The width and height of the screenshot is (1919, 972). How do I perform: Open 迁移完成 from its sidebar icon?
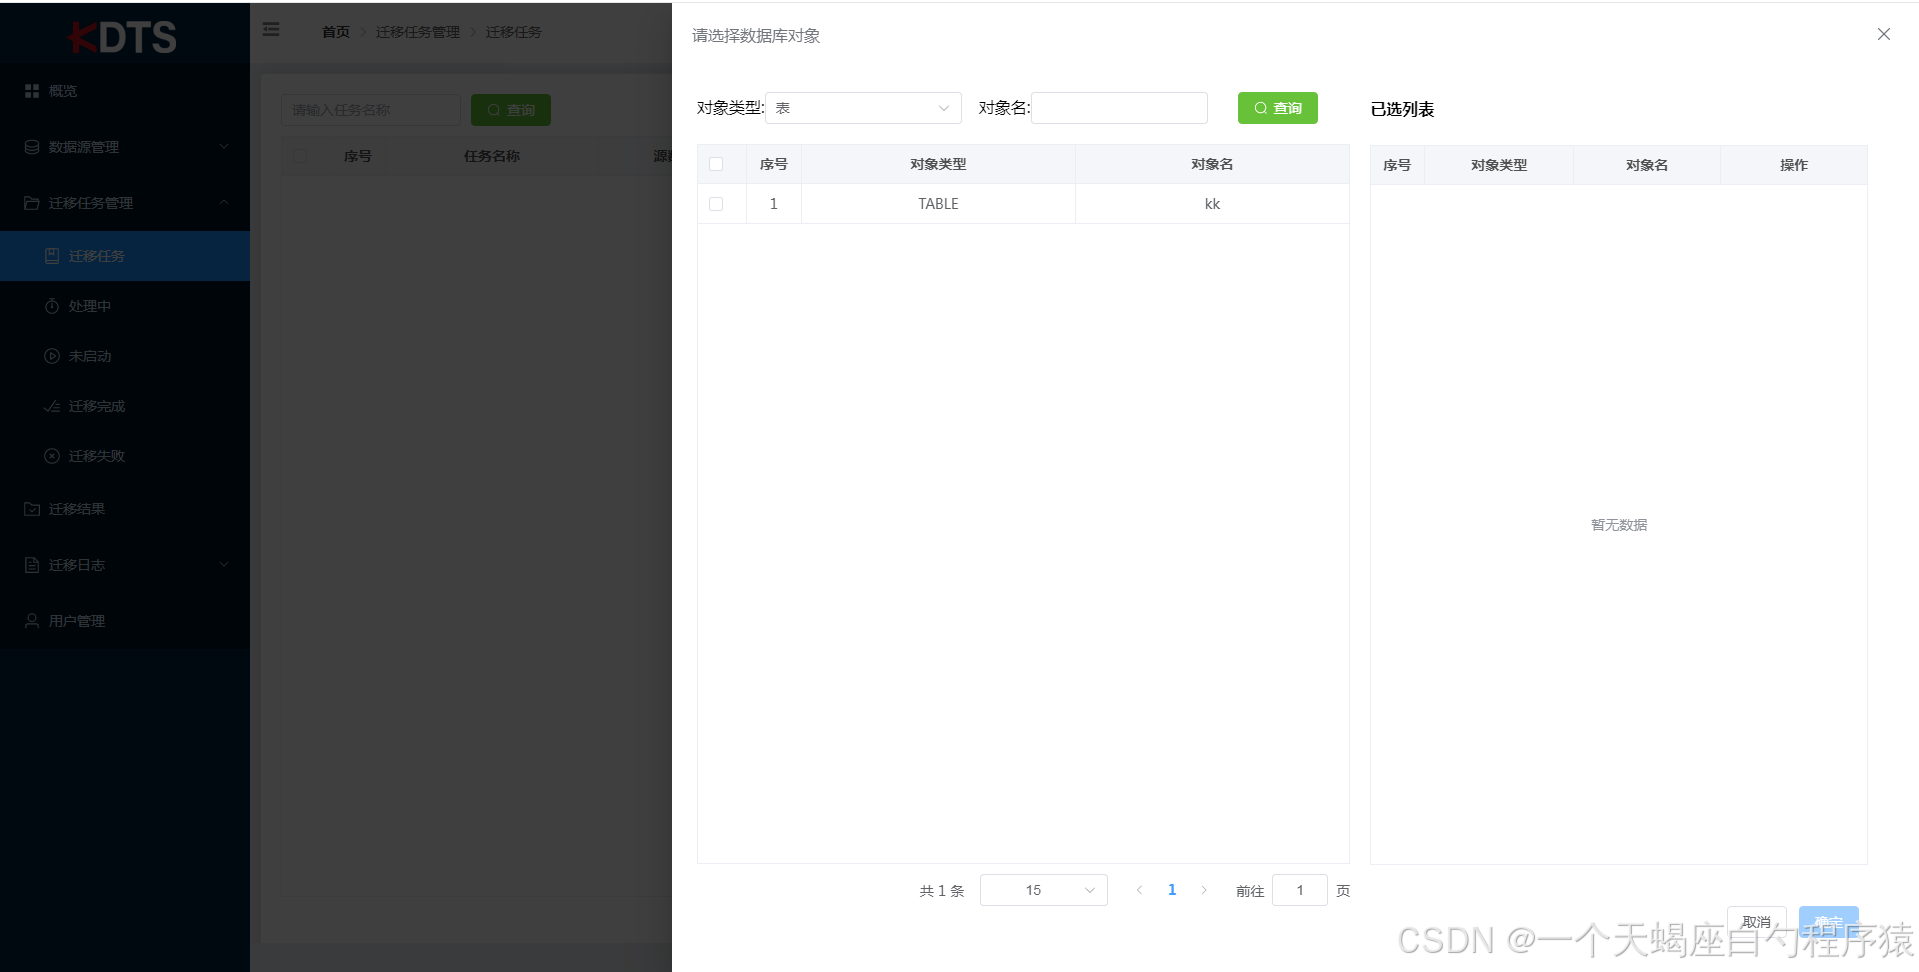[x=52, y=405]
